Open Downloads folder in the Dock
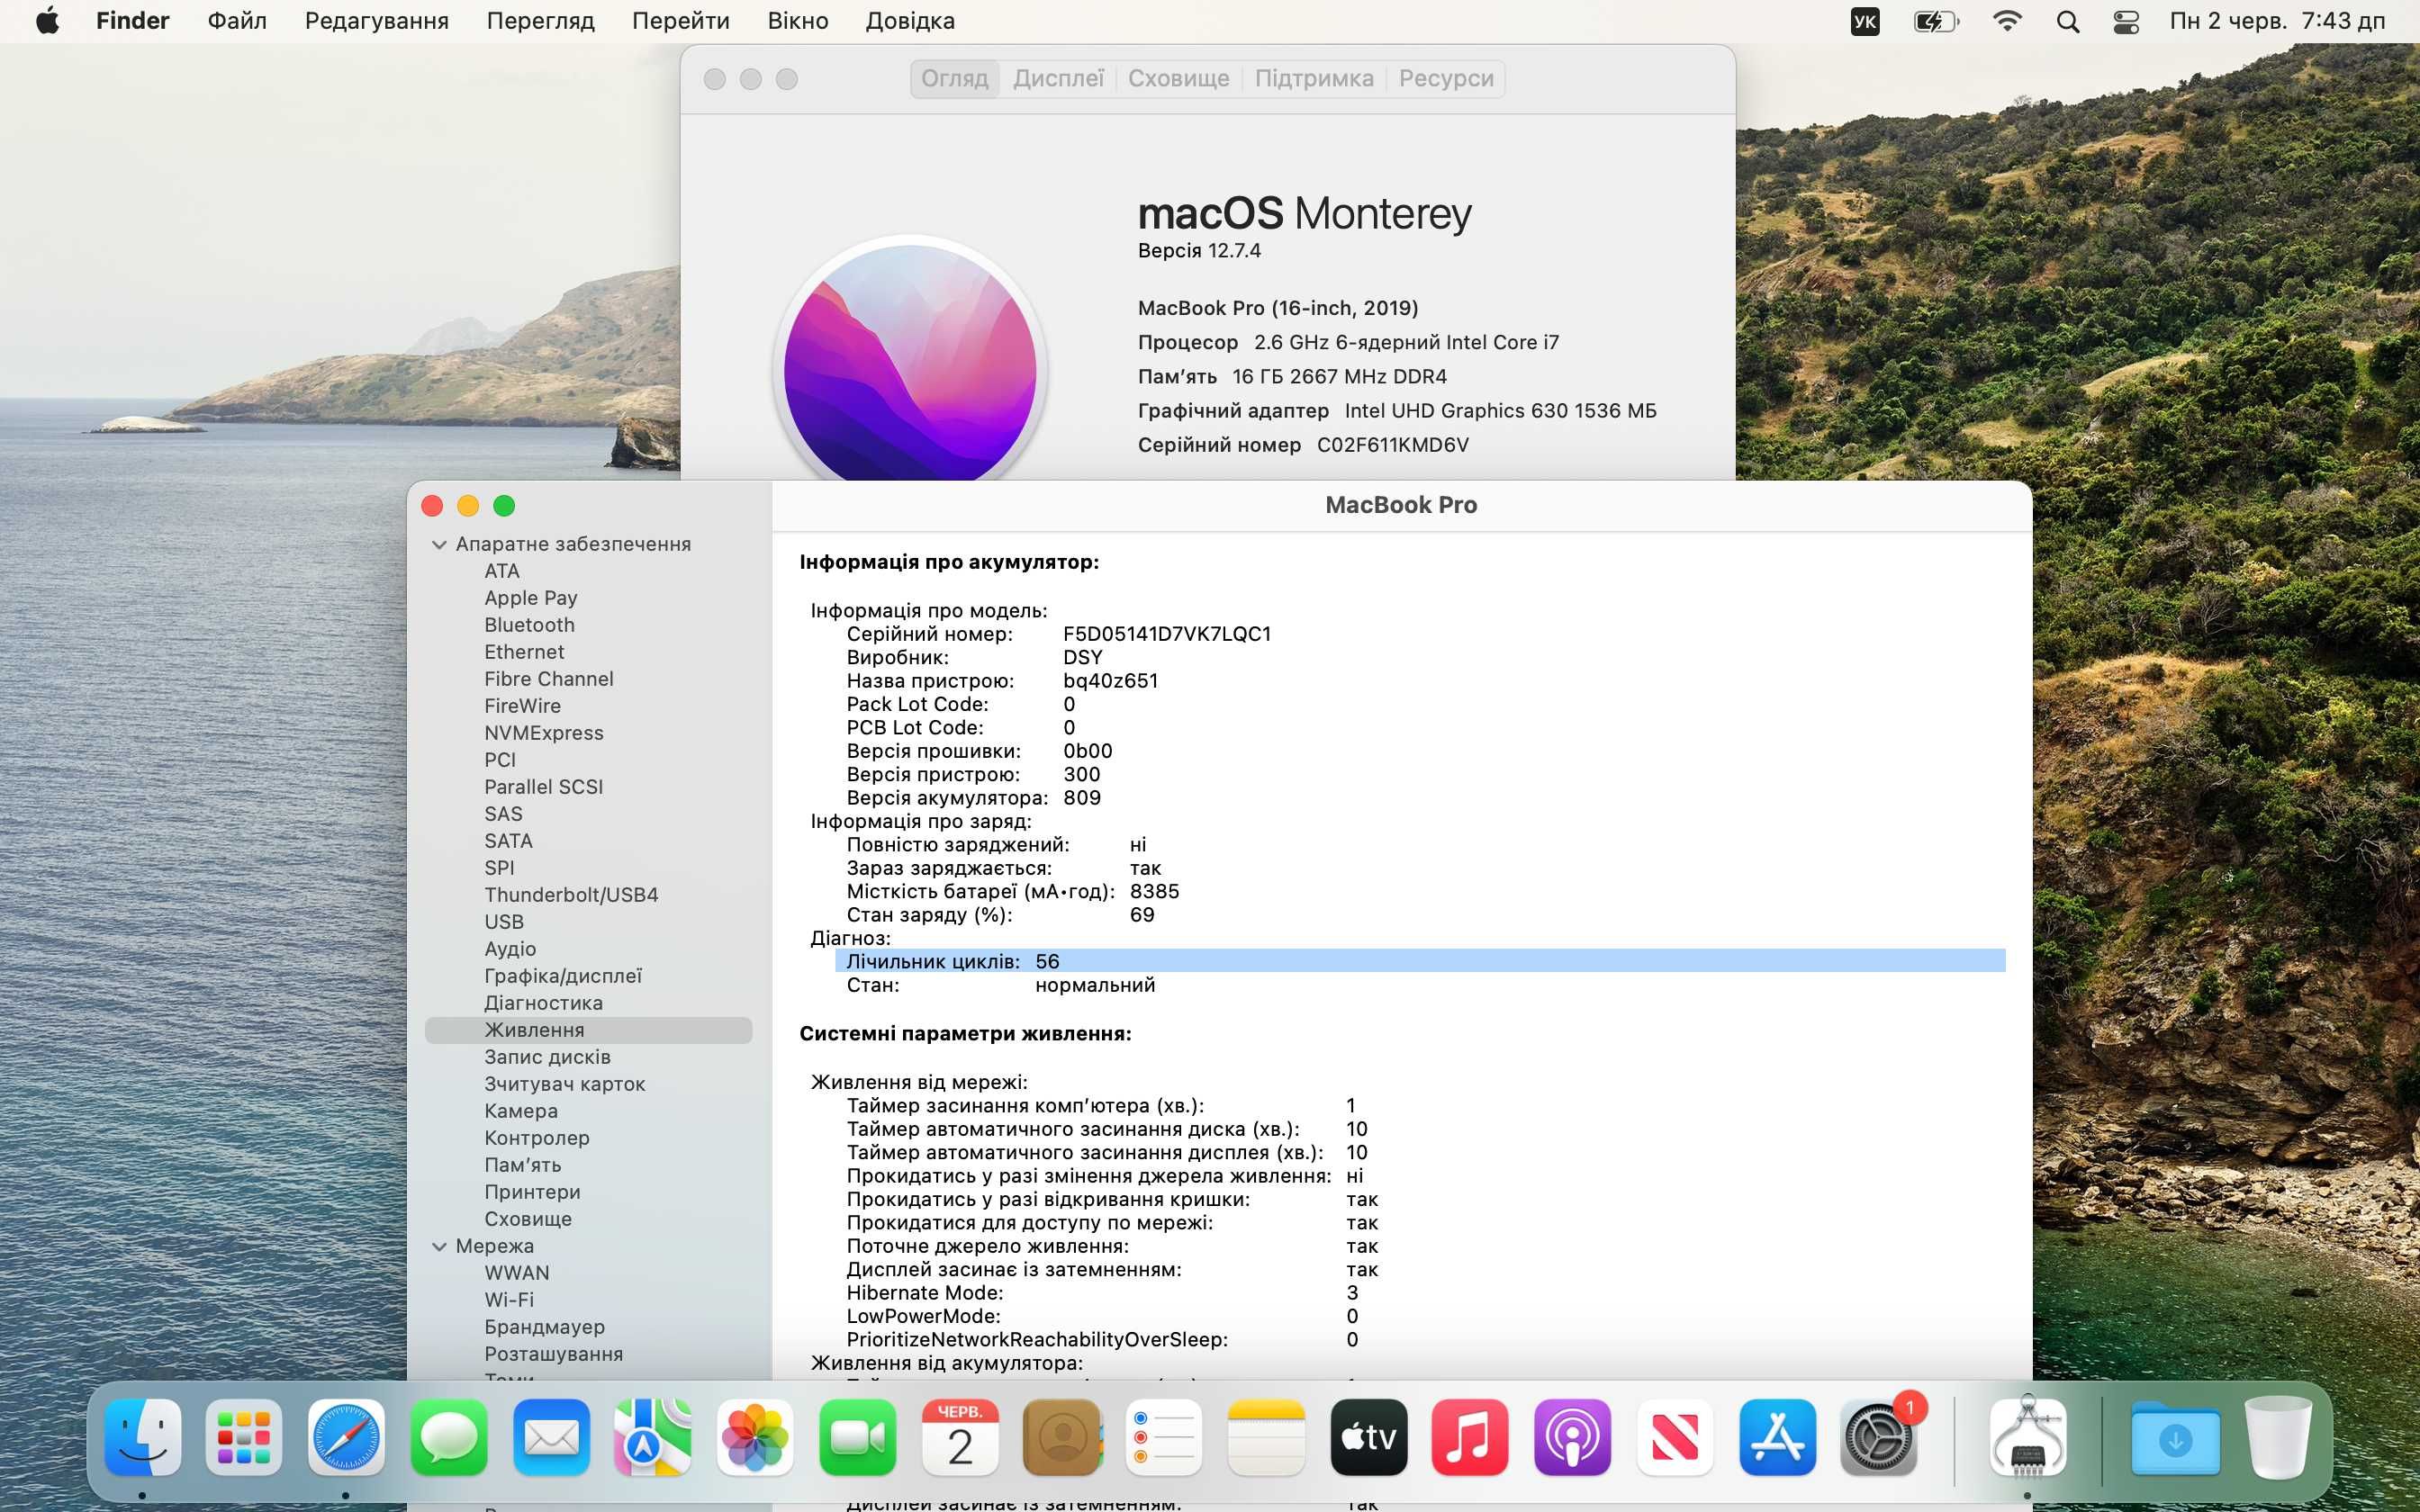Image resolution: width=2420 pixels, height=1512 pixels. (x=2175, y=1438)
